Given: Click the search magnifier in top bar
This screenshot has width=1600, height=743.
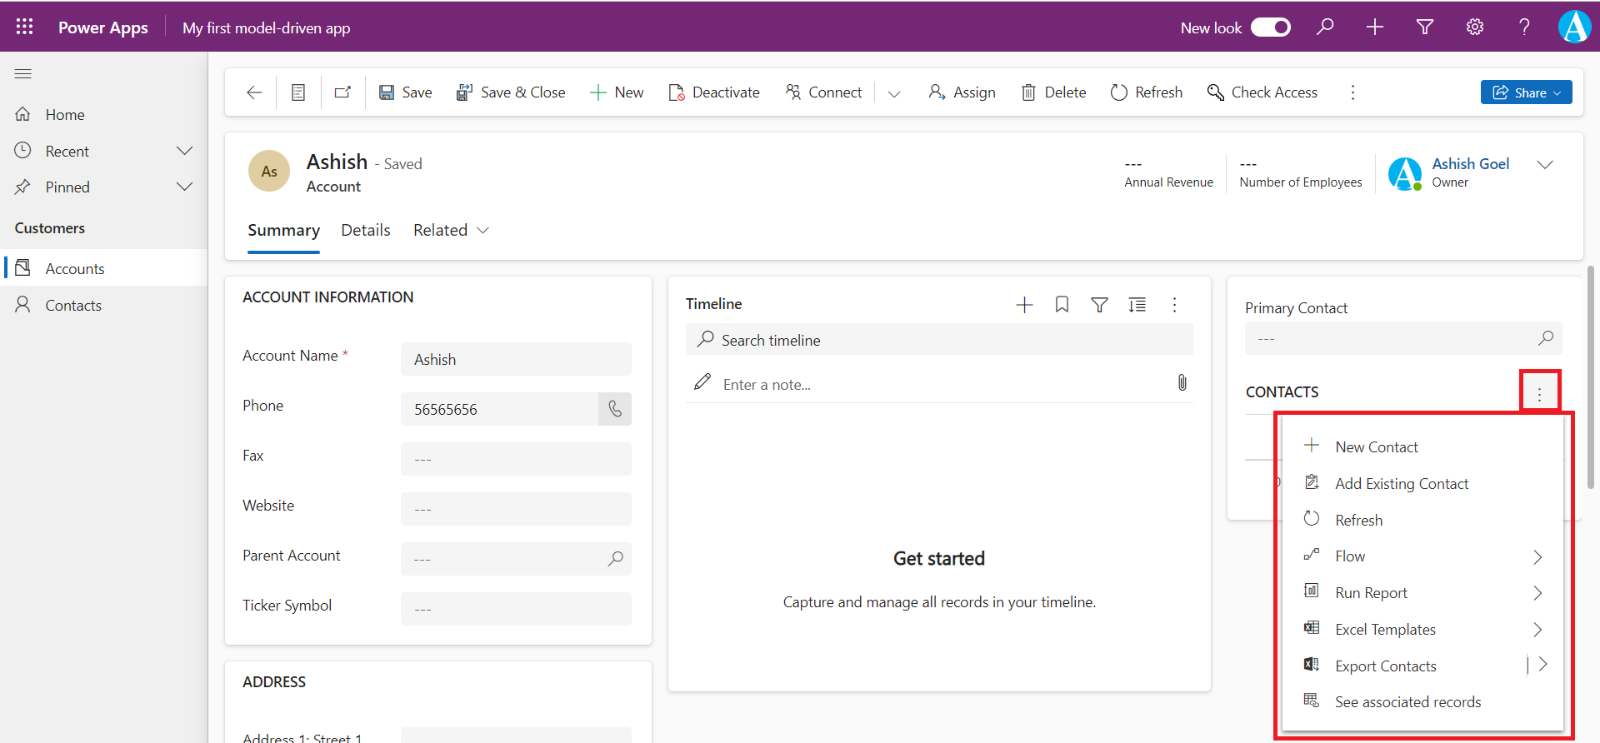Looking at the screenshot, I should point(1325,27).
